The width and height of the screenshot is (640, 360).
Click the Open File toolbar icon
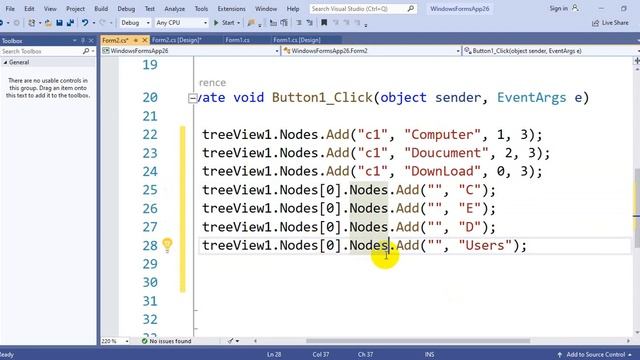(x=48, y=23)
